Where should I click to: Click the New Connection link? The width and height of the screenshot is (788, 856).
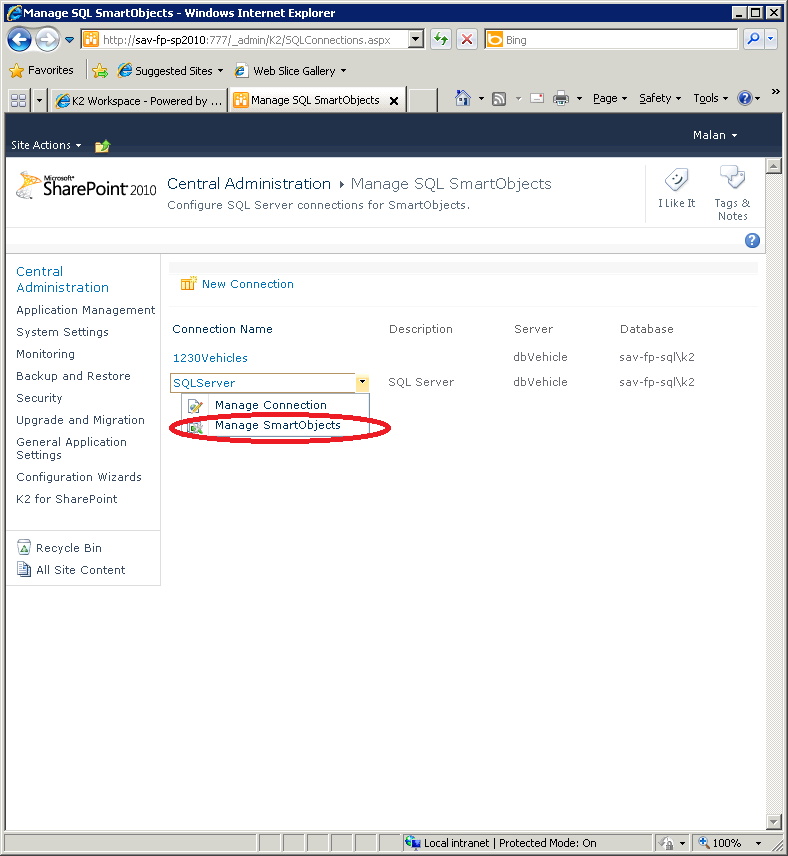point(238,284)
